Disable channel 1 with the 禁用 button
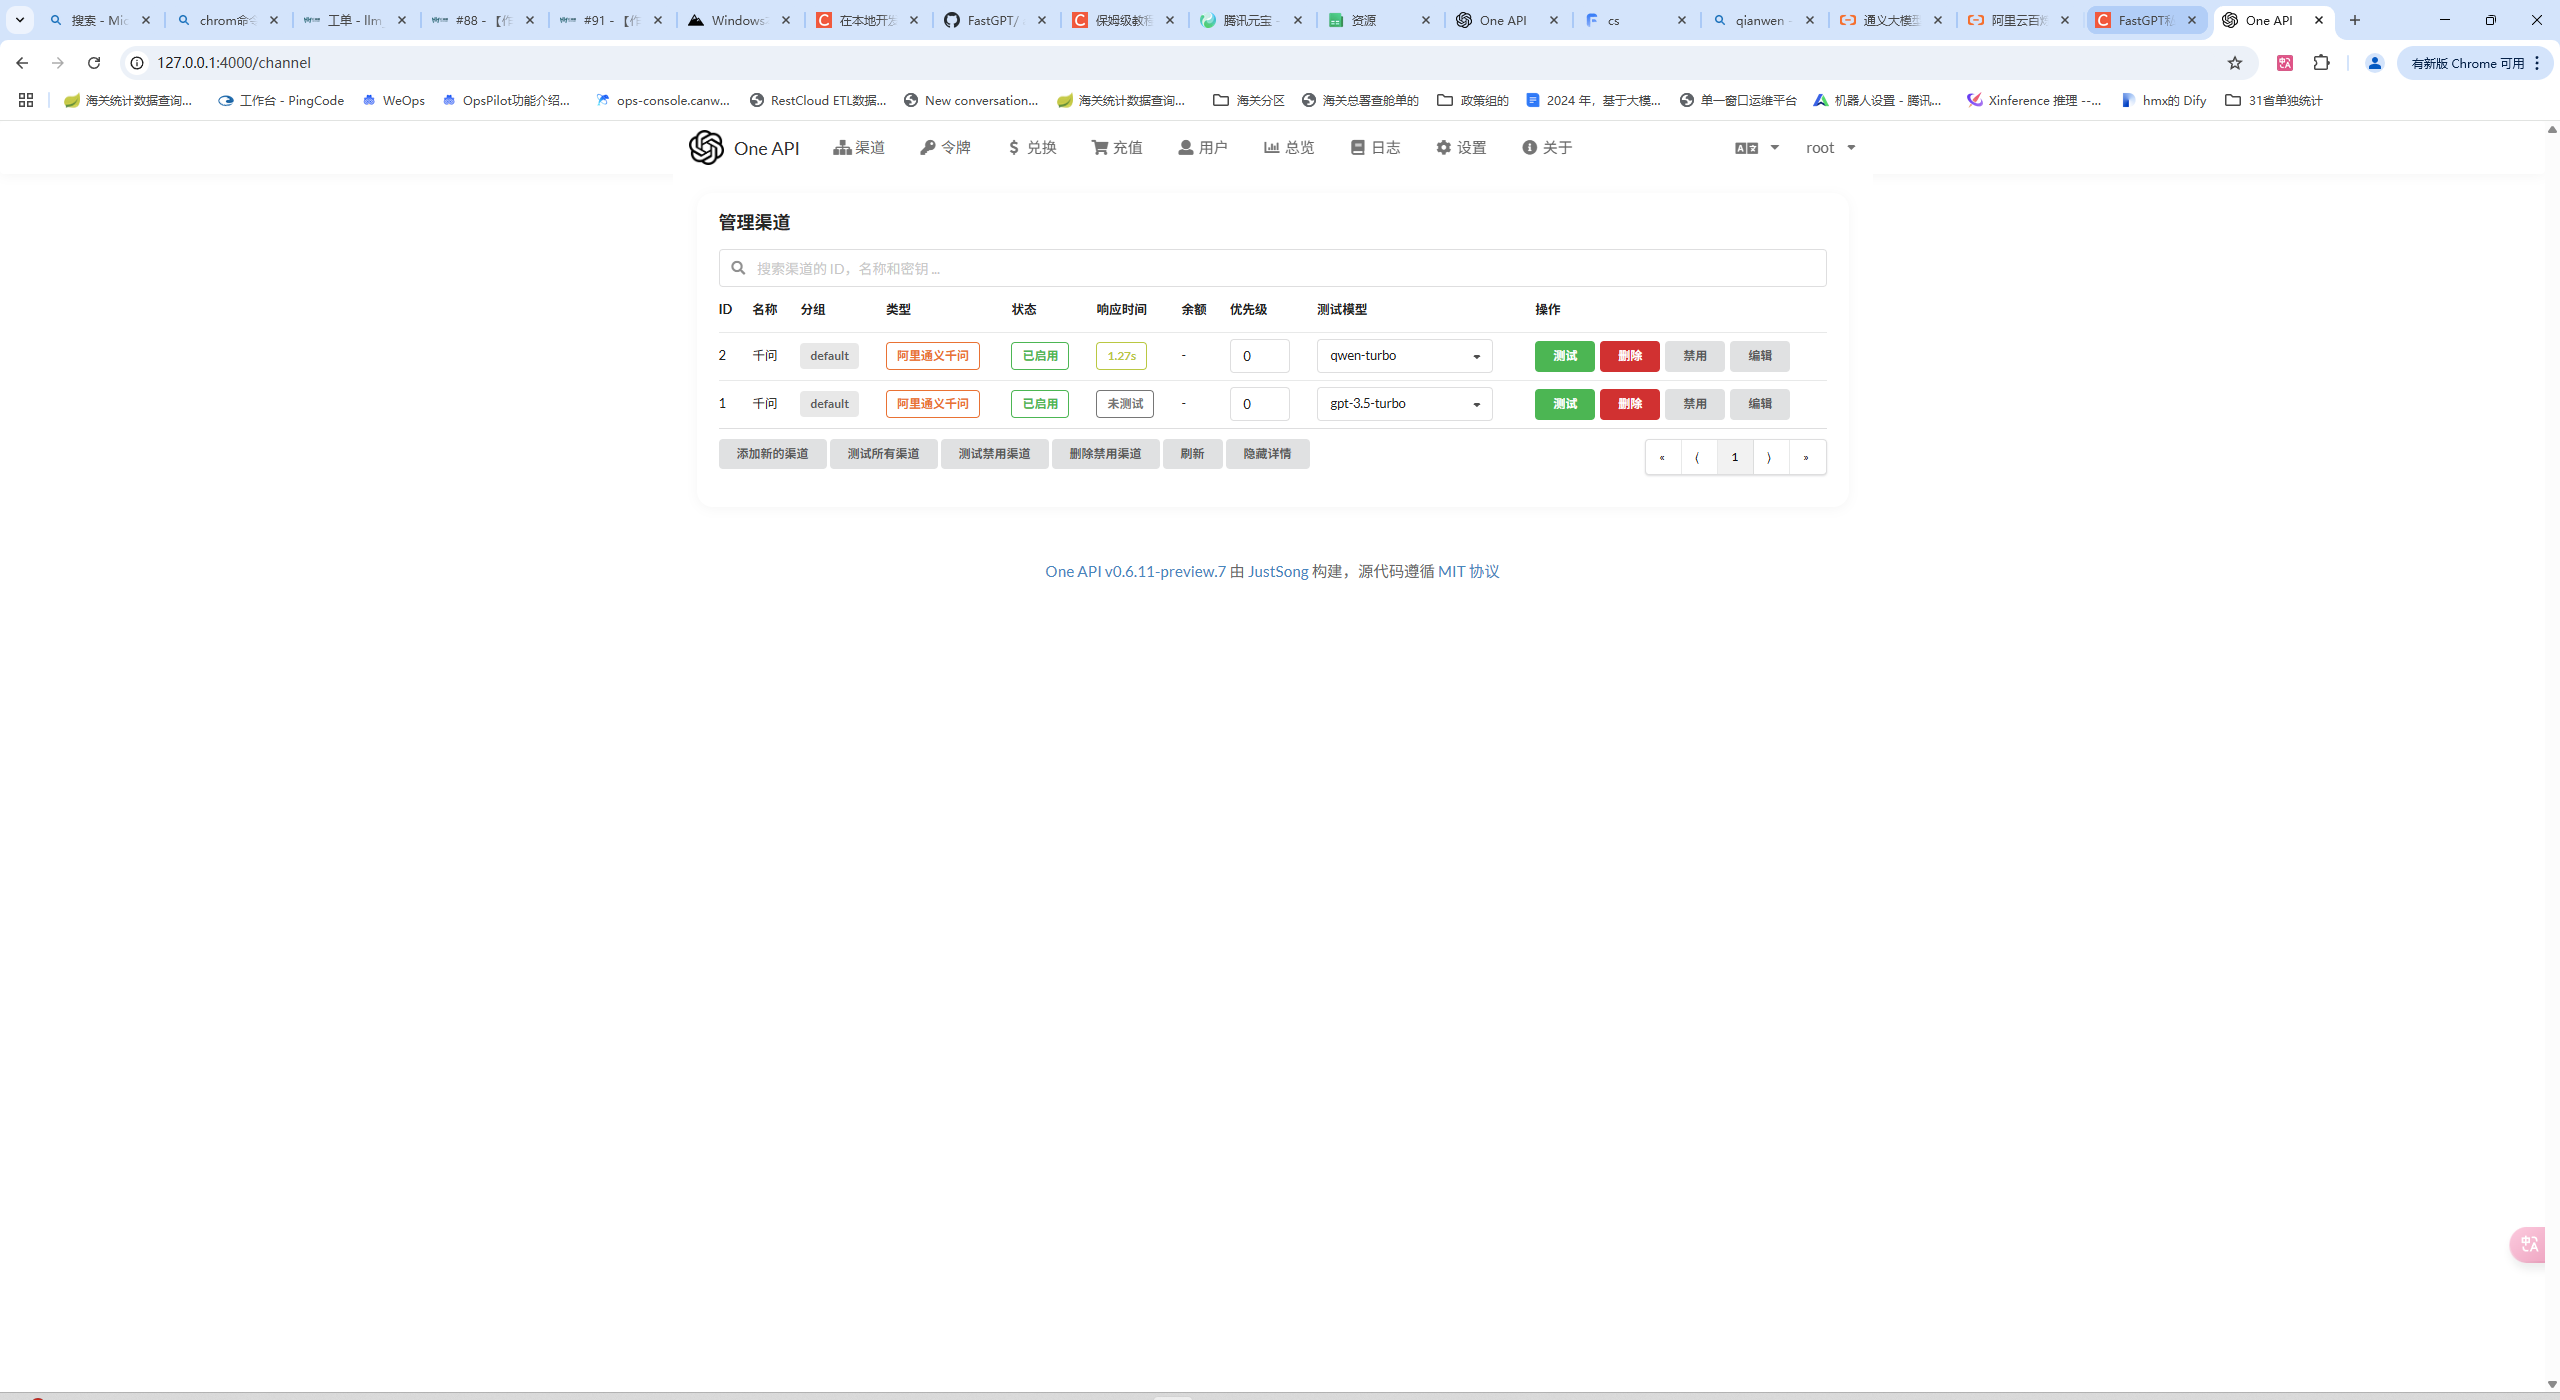 coord(1694,404)
